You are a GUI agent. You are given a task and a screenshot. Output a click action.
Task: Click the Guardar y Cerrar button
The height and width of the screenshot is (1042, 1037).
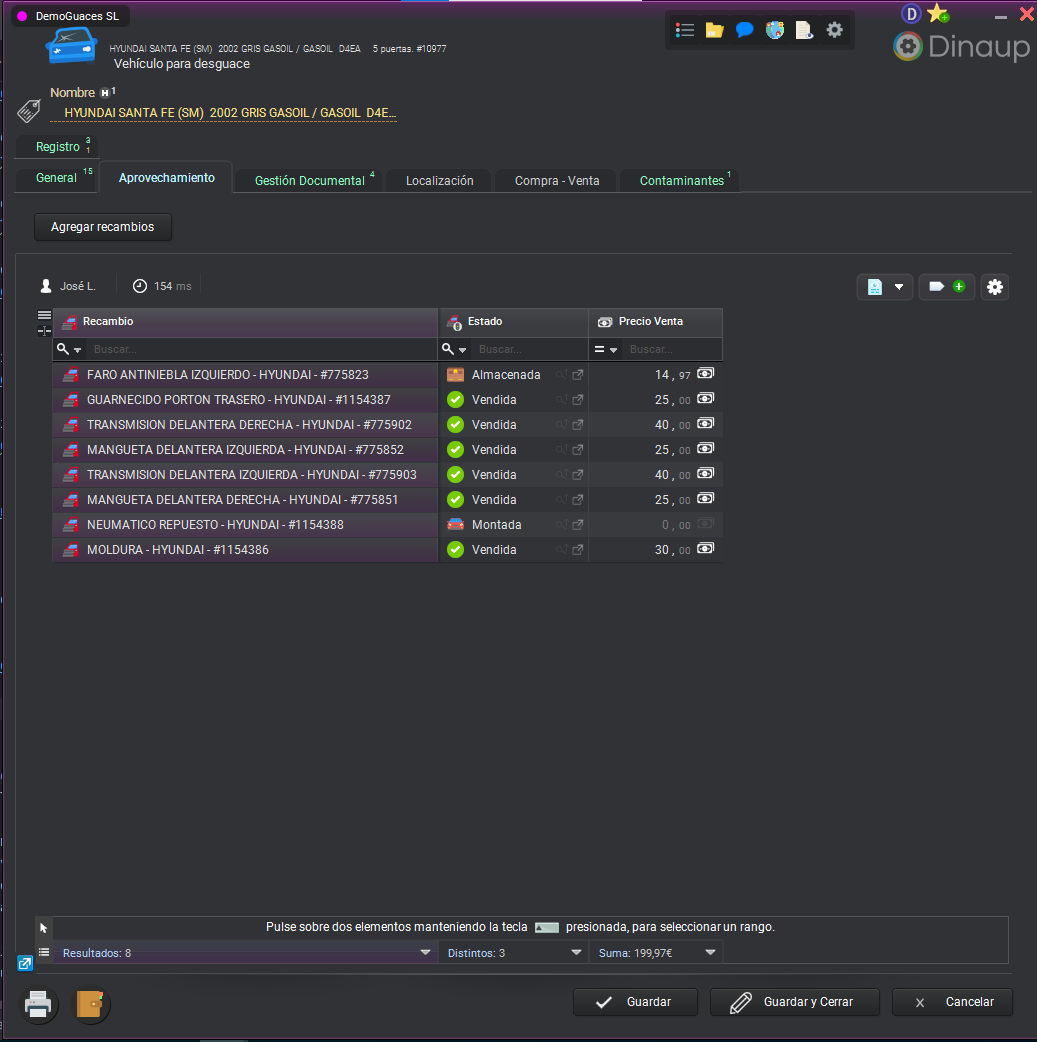click(794, 1002)
